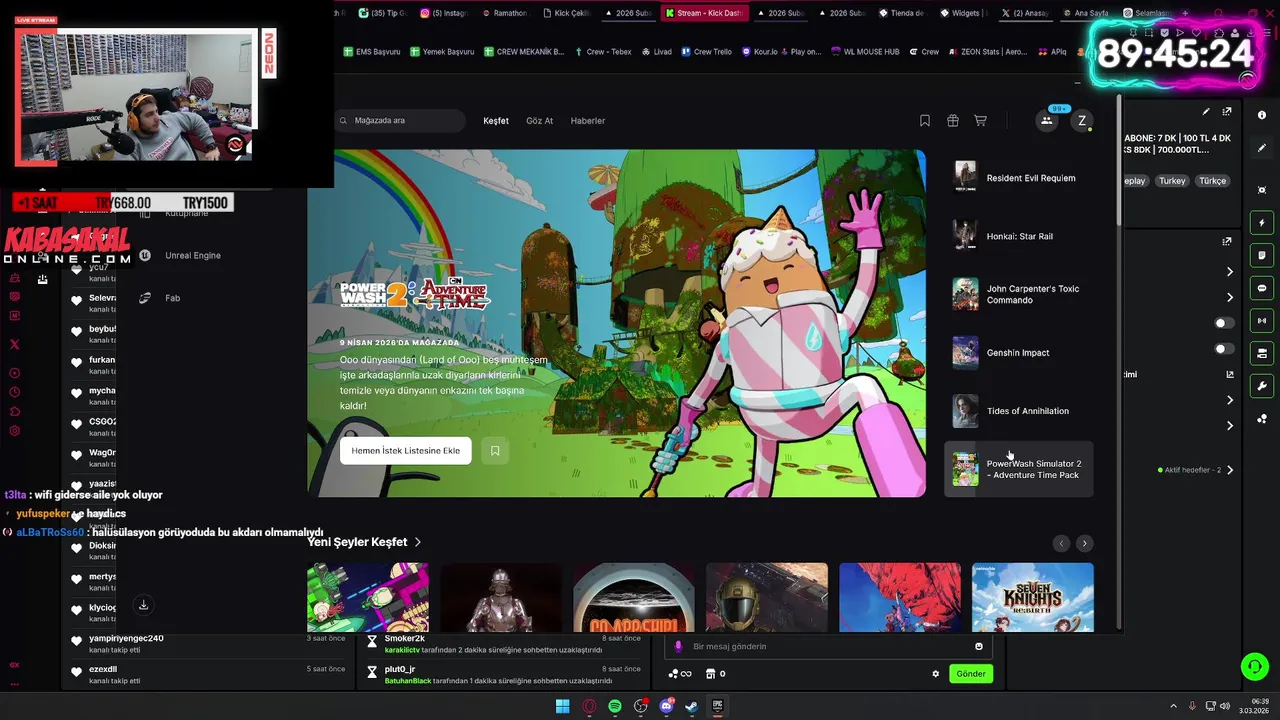Expand the first chevron row in dashboard panel
1280x720 pixels.
click(x=1230, y=272)
